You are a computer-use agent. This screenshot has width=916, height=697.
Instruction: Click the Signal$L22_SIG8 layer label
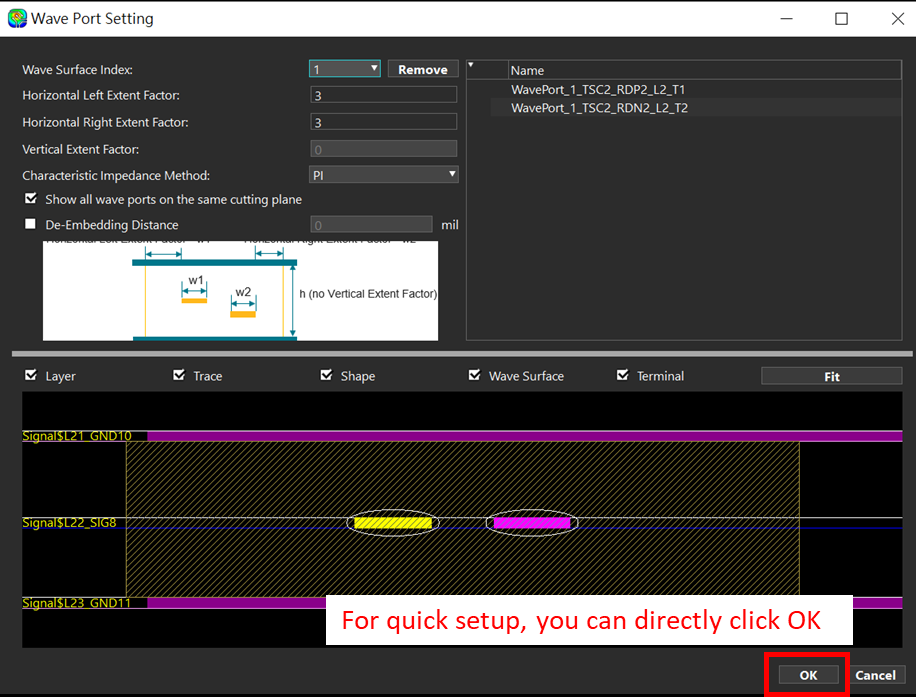pyautogui.click(x=69, y=522)
